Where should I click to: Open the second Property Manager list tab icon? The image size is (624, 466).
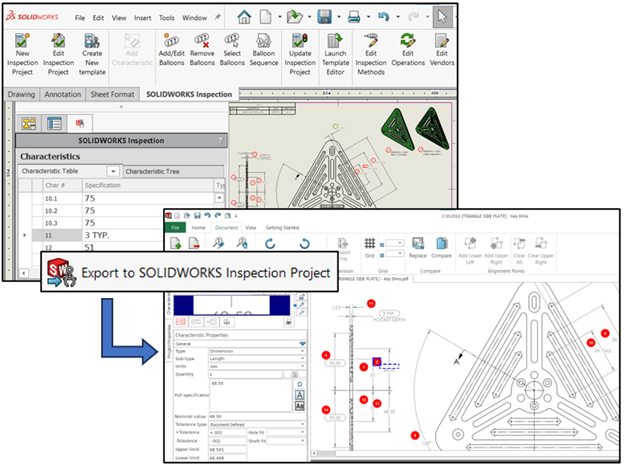[x=54, y=124]
